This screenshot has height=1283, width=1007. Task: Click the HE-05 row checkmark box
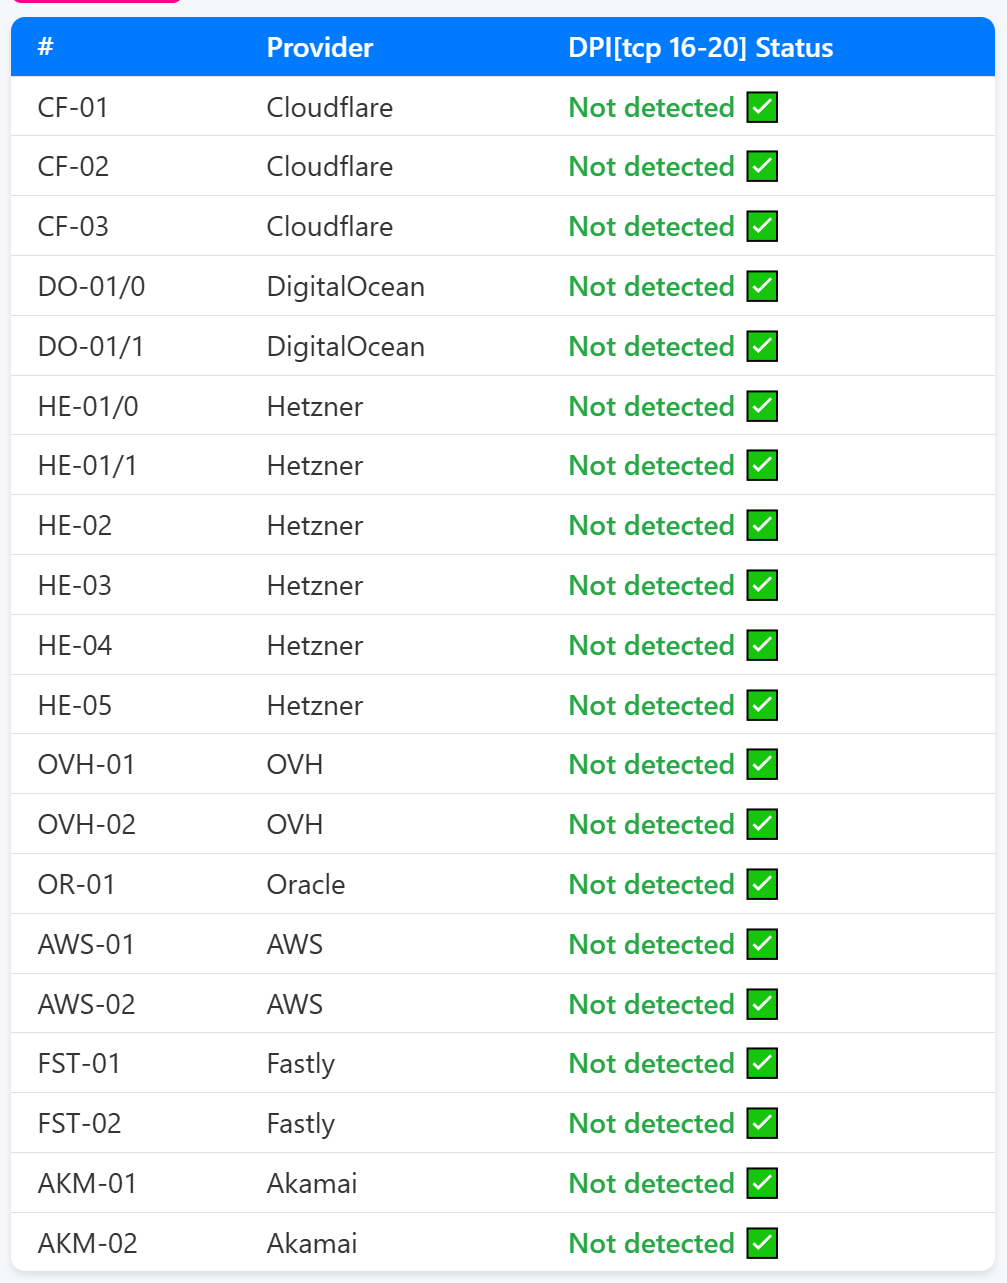click(762, 706)
